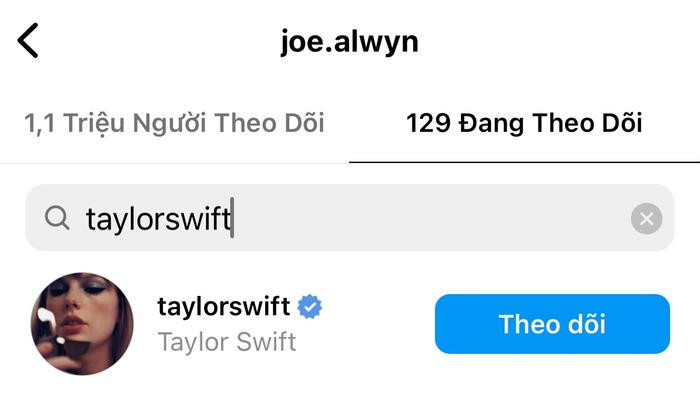The image size is (700, 416).
Task: Tap the joe.alwyn profile title
Action: pos(350,42)
